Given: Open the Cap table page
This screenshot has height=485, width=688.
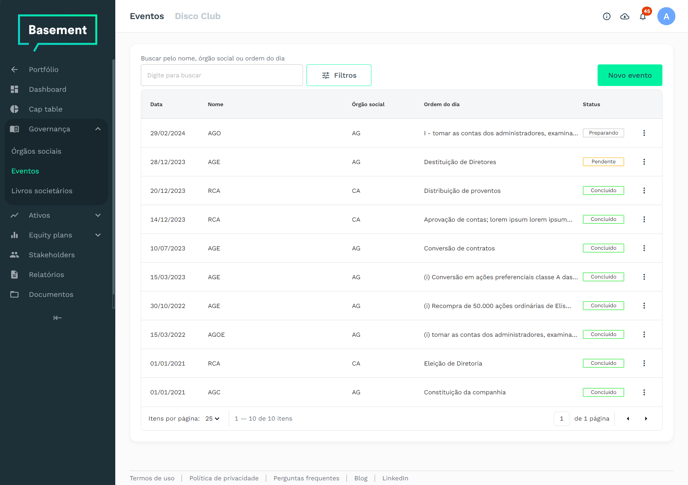Looking at the screenshot, I should tap(45, 109).
